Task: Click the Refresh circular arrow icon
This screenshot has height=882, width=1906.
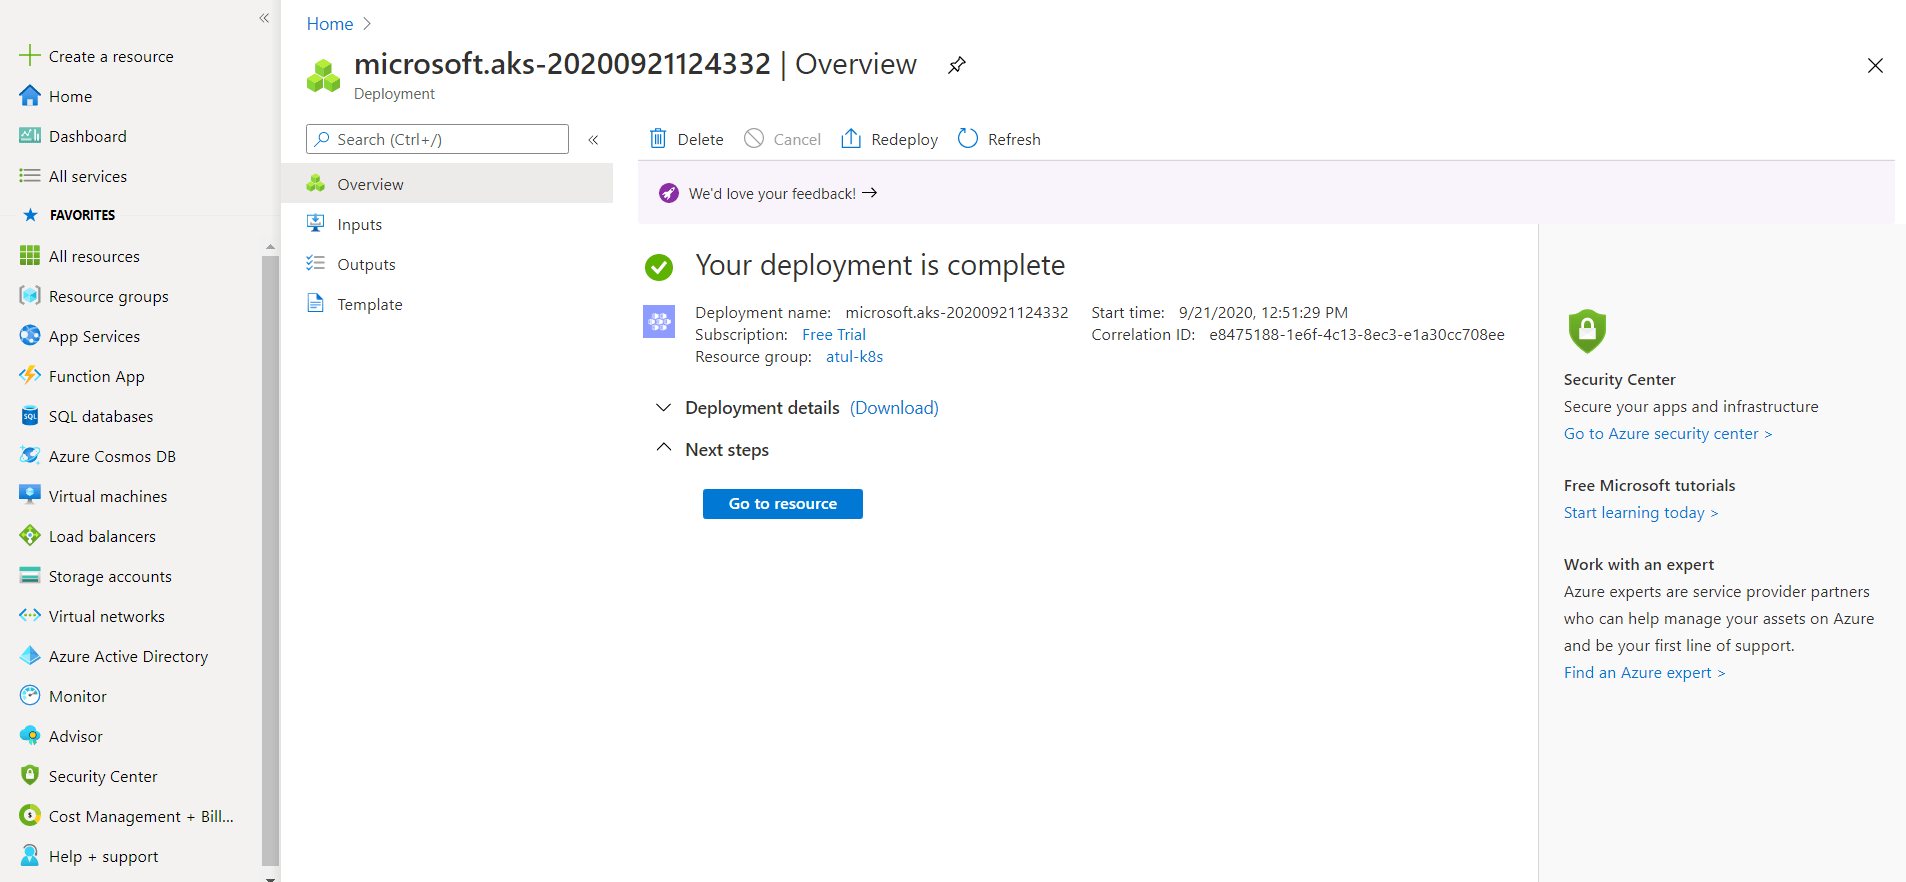Action: point(967,139)
